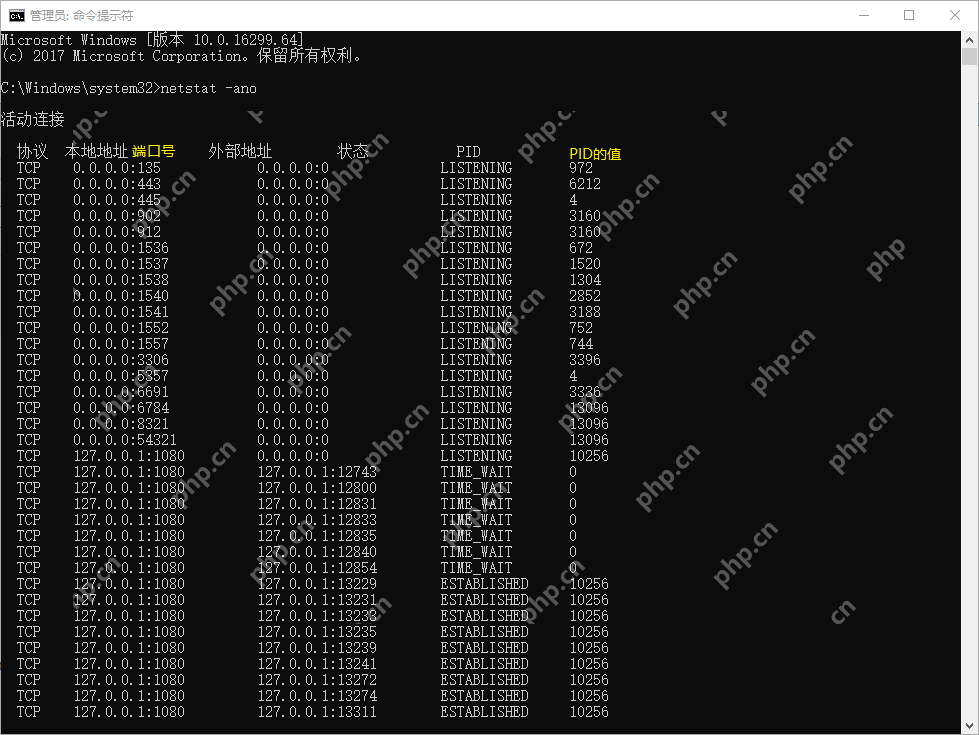Click the 活动连接 heading text
This screenshot has height=735, width=979.
coord(31,119)
